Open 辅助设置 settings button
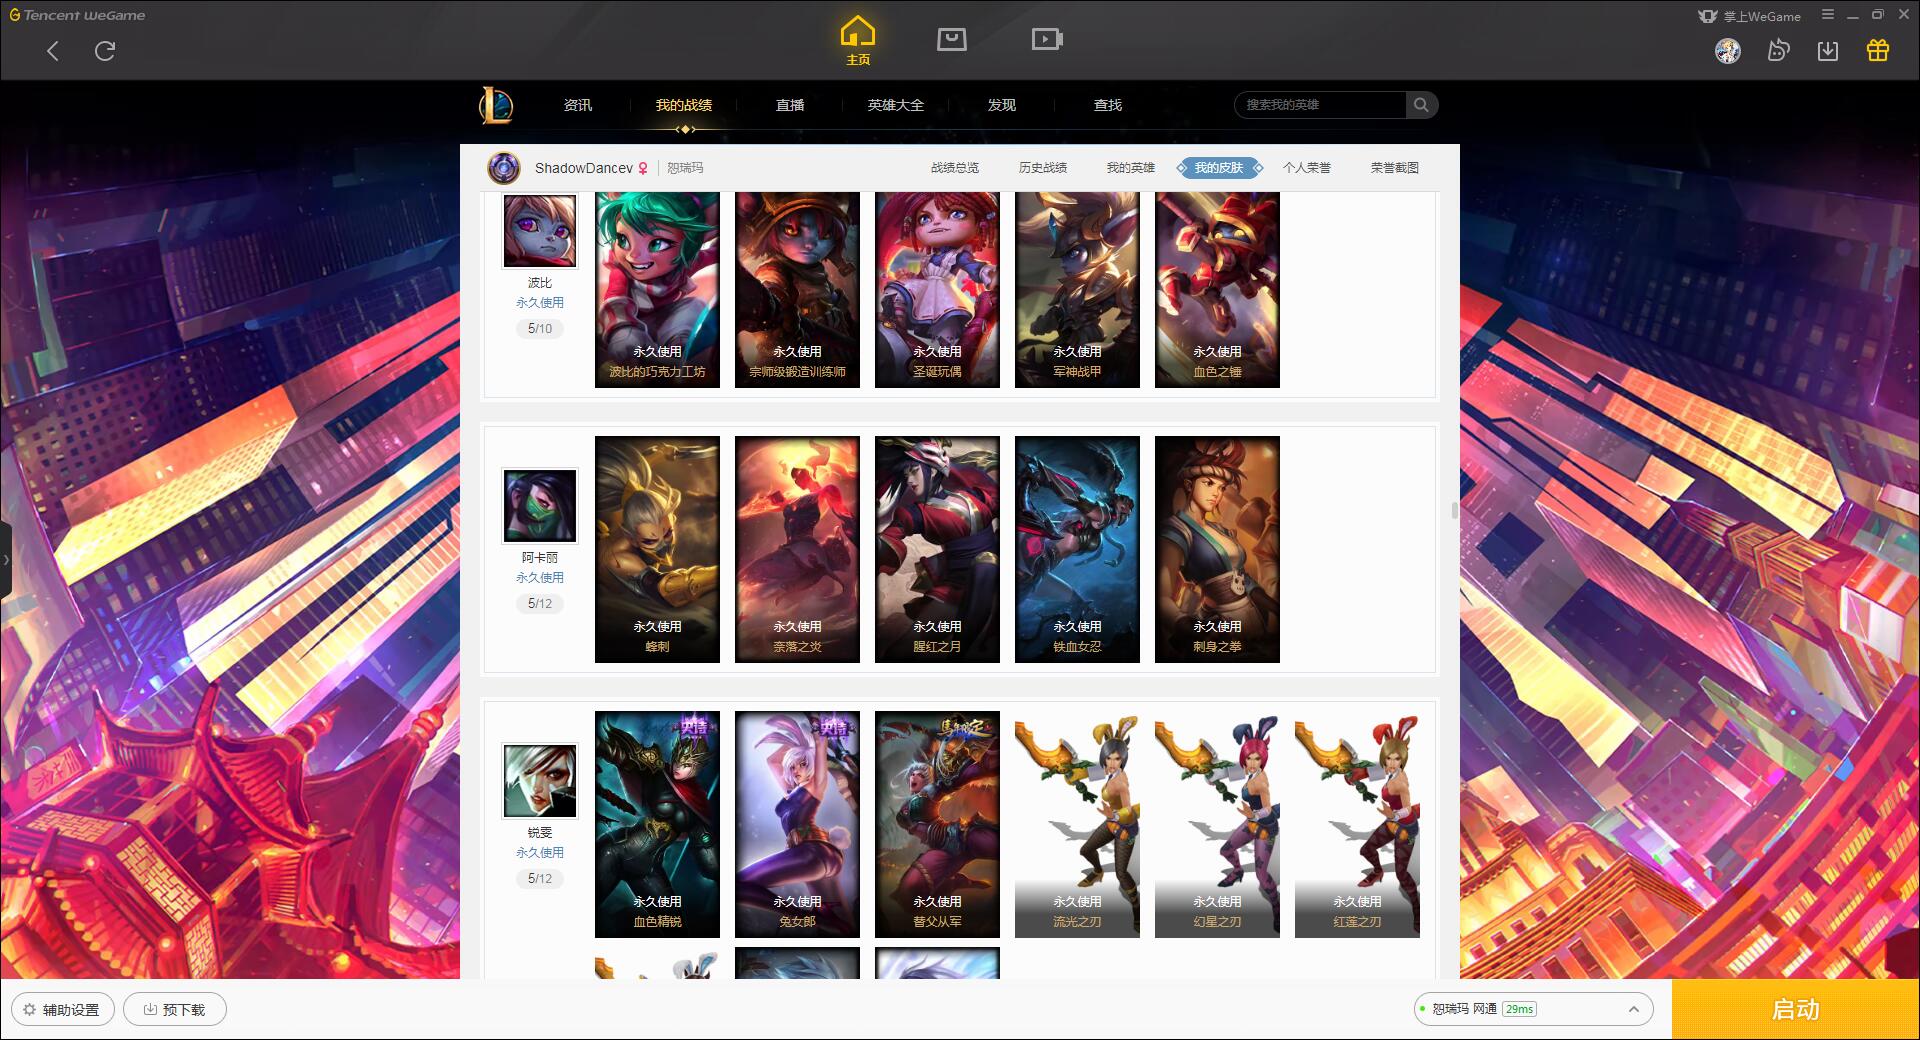1920x1040 pixels. 62,1009
